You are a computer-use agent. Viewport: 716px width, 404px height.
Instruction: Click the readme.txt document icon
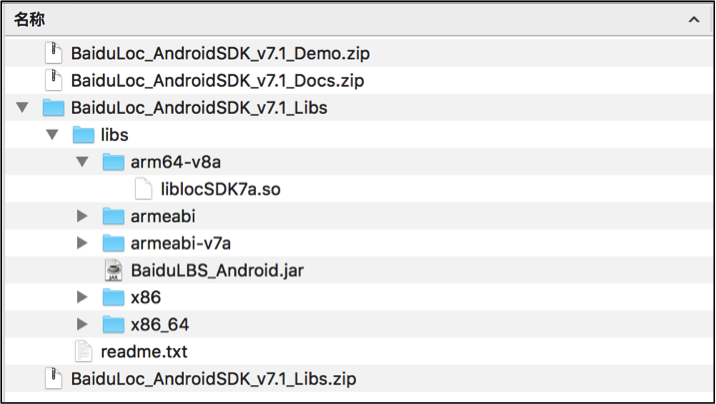pyautogui.click(x=83, y=352)
